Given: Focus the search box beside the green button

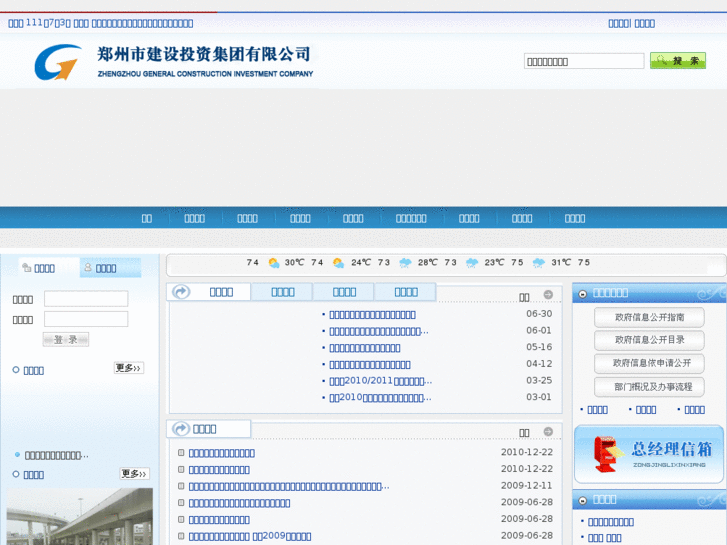Looking at the screenshot, I should 584,61.
